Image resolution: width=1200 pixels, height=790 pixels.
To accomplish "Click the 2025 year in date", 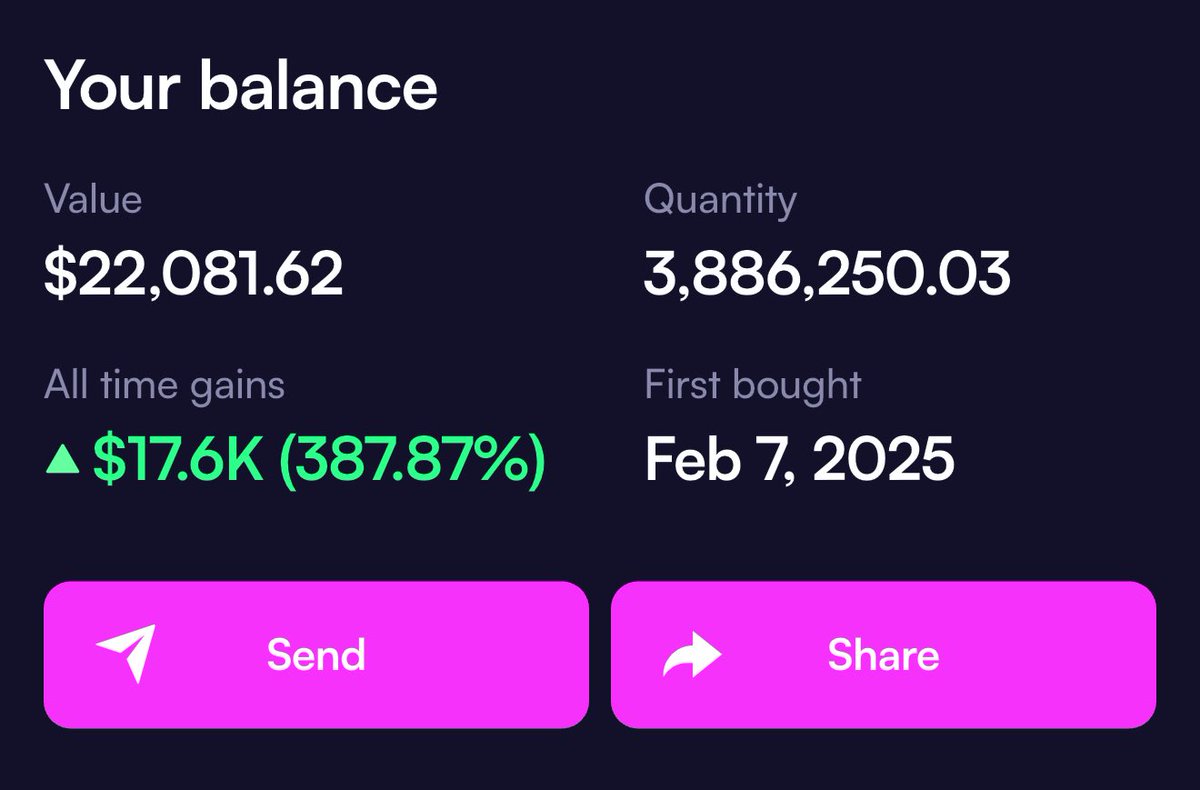I will [x=883, y=460].
